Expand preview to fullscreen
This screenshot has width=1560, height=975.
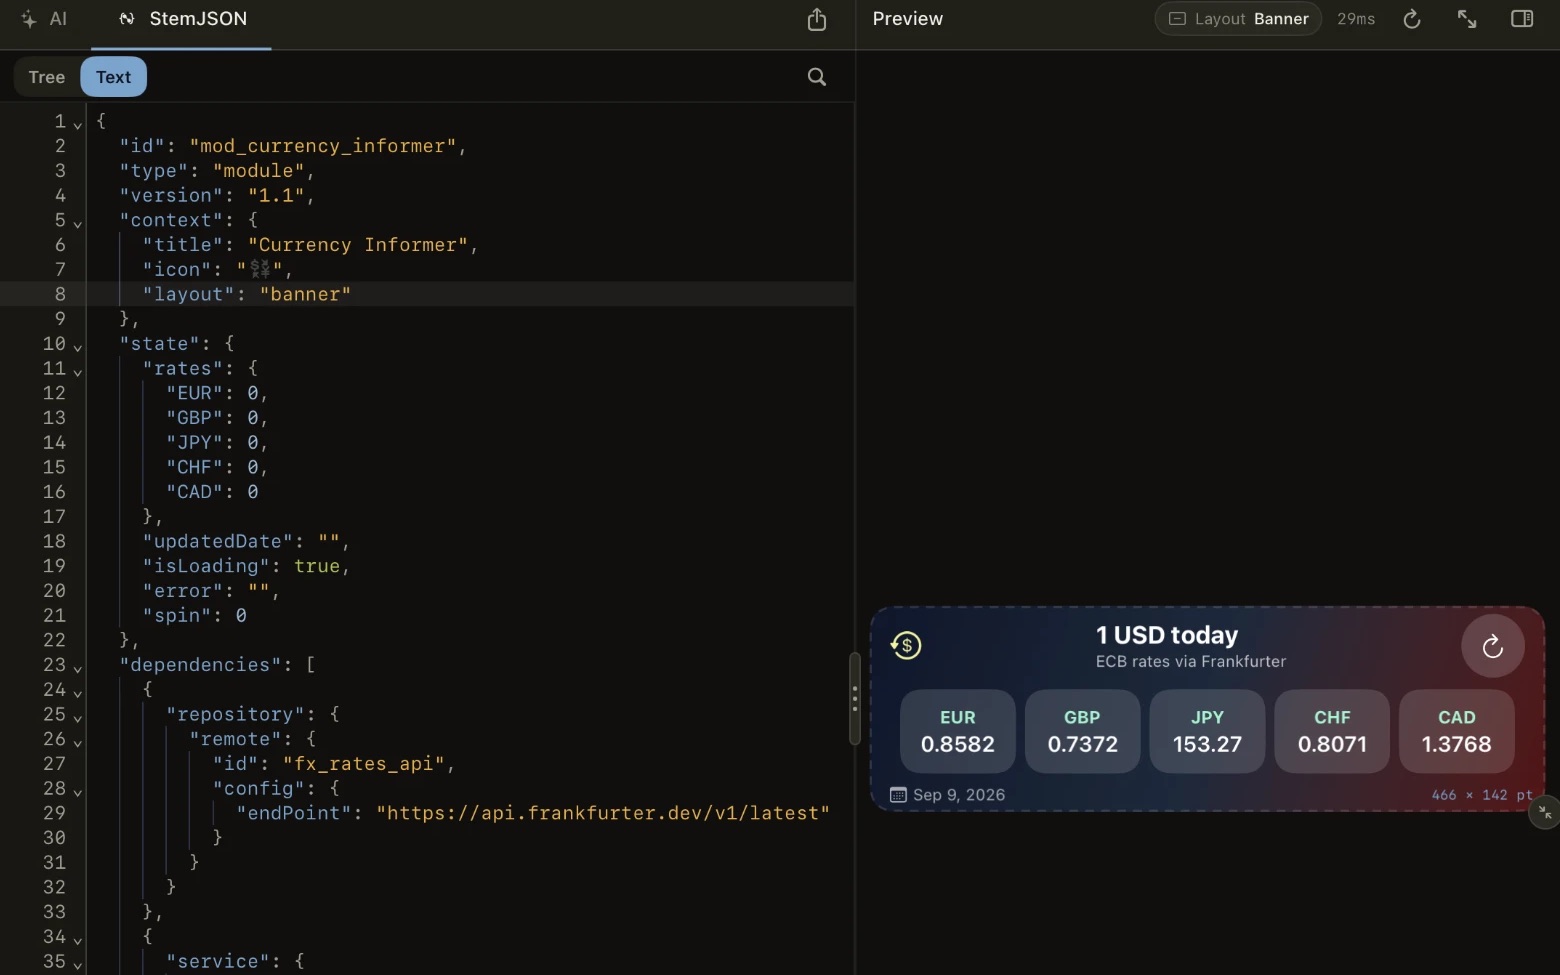click(1467, 19)
